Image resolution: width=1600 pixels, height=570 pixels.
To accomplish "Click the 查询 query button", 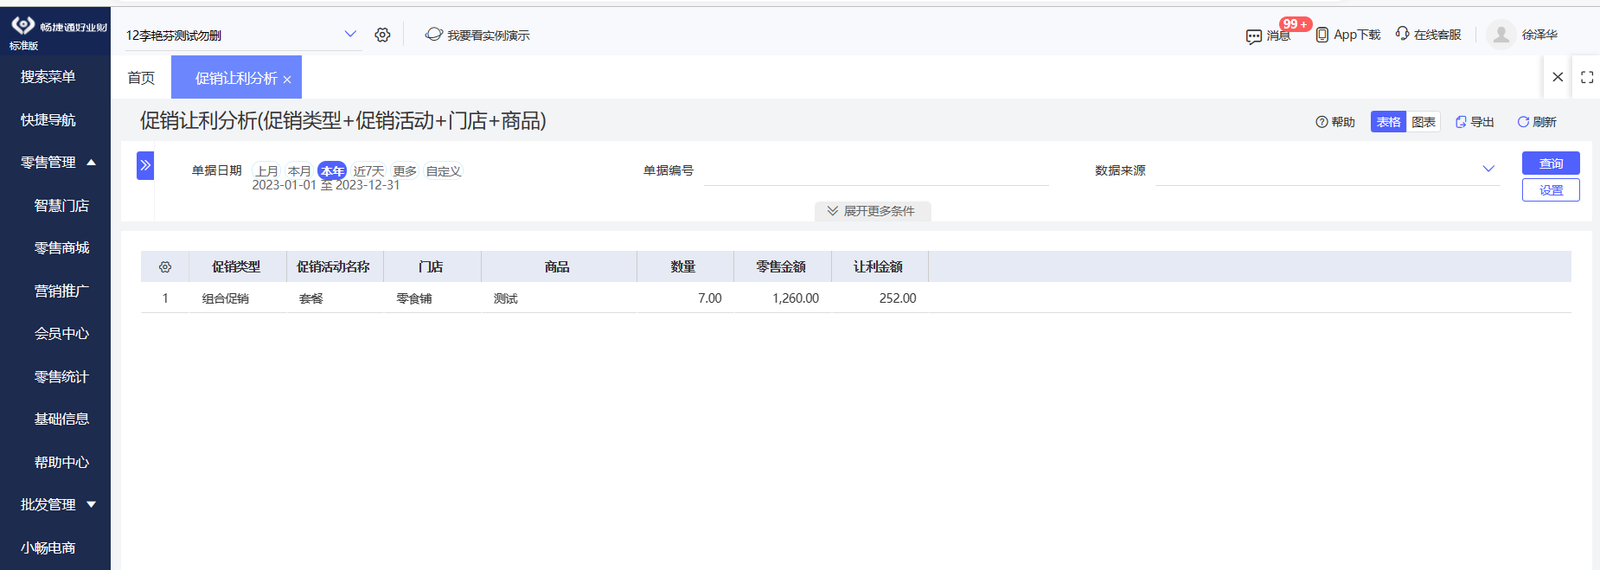I will (x=1551, y=163).
